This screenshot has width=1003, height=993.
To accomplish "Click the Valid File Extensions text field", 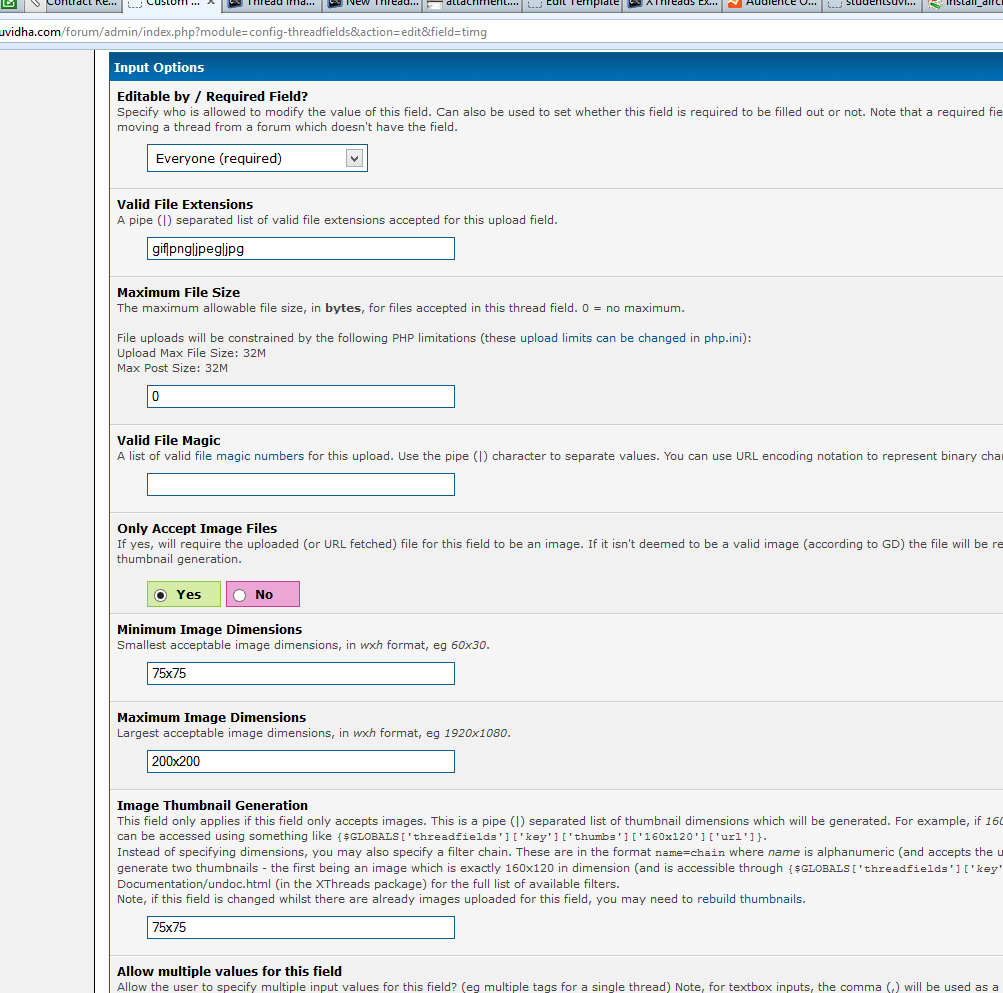I will point(300,249).
